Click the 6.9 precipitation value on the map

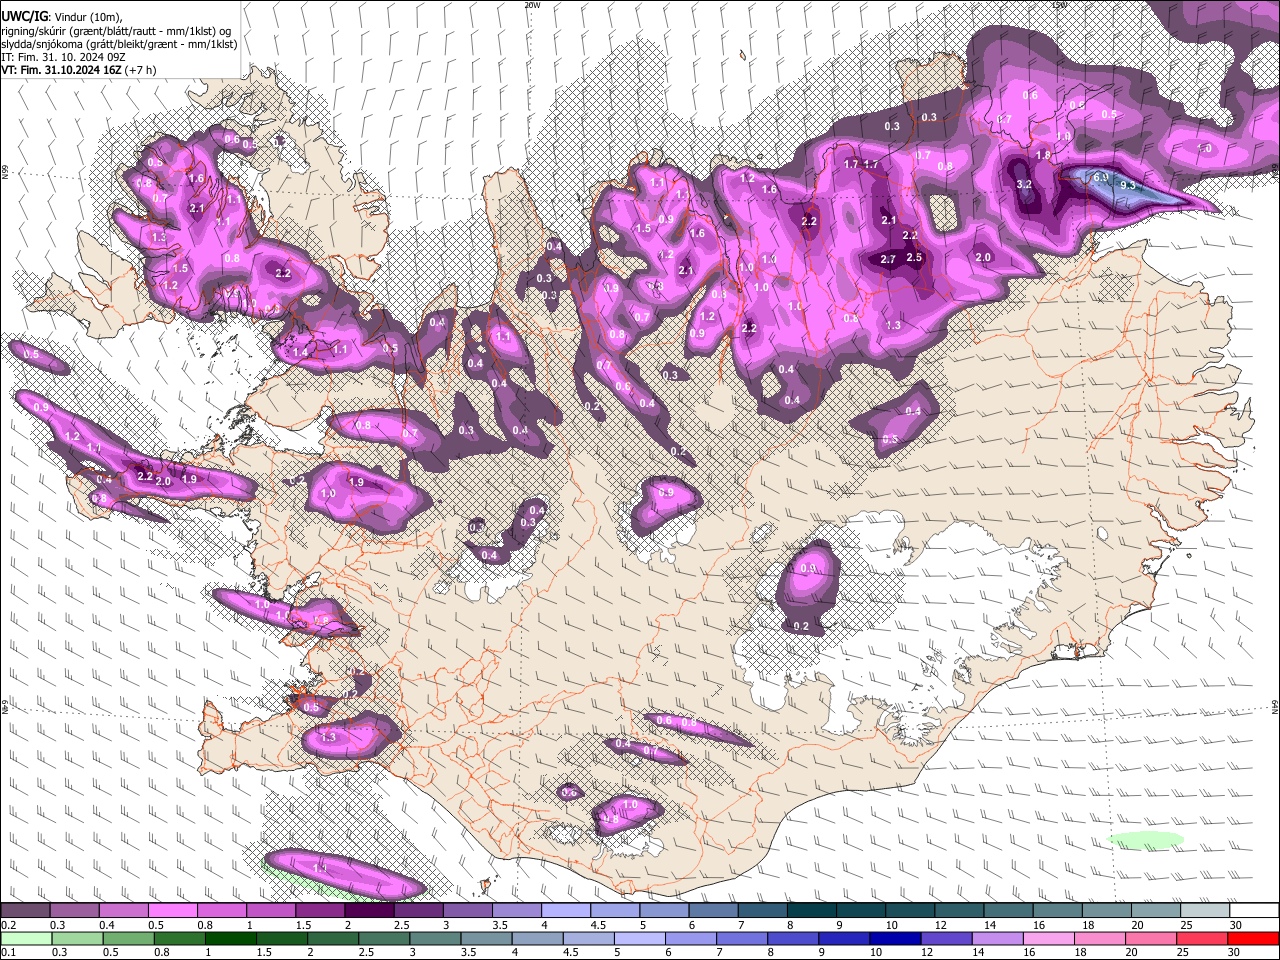[x=1101, y=177]
